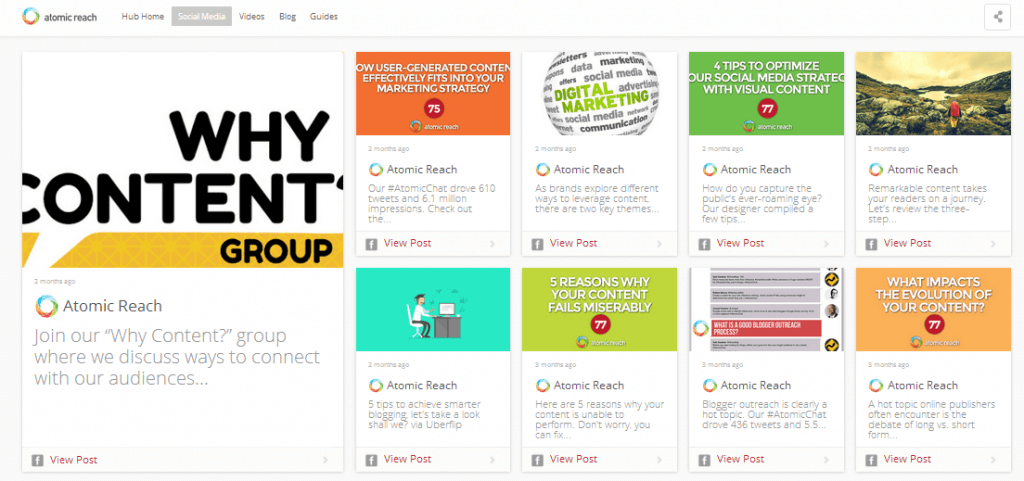Click Facebook icon on Digital Marketing card
This screenshot has width=1024, height=481.
click(537, 244)
